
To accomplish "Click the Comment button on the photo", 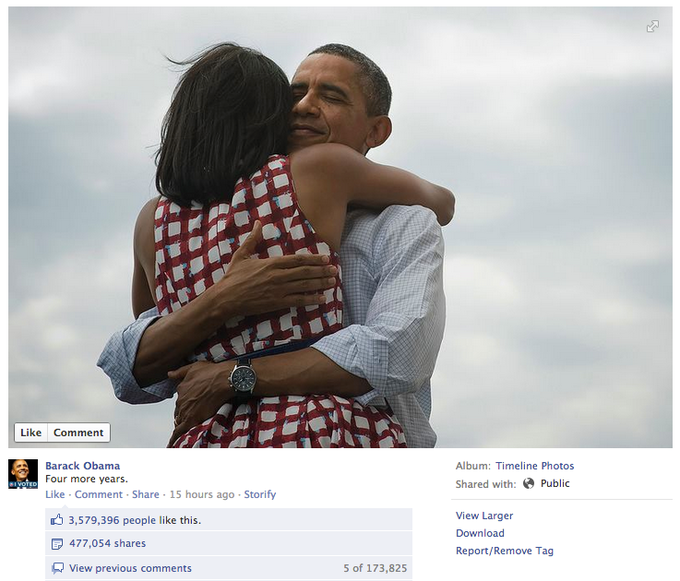I will (78, 433).
